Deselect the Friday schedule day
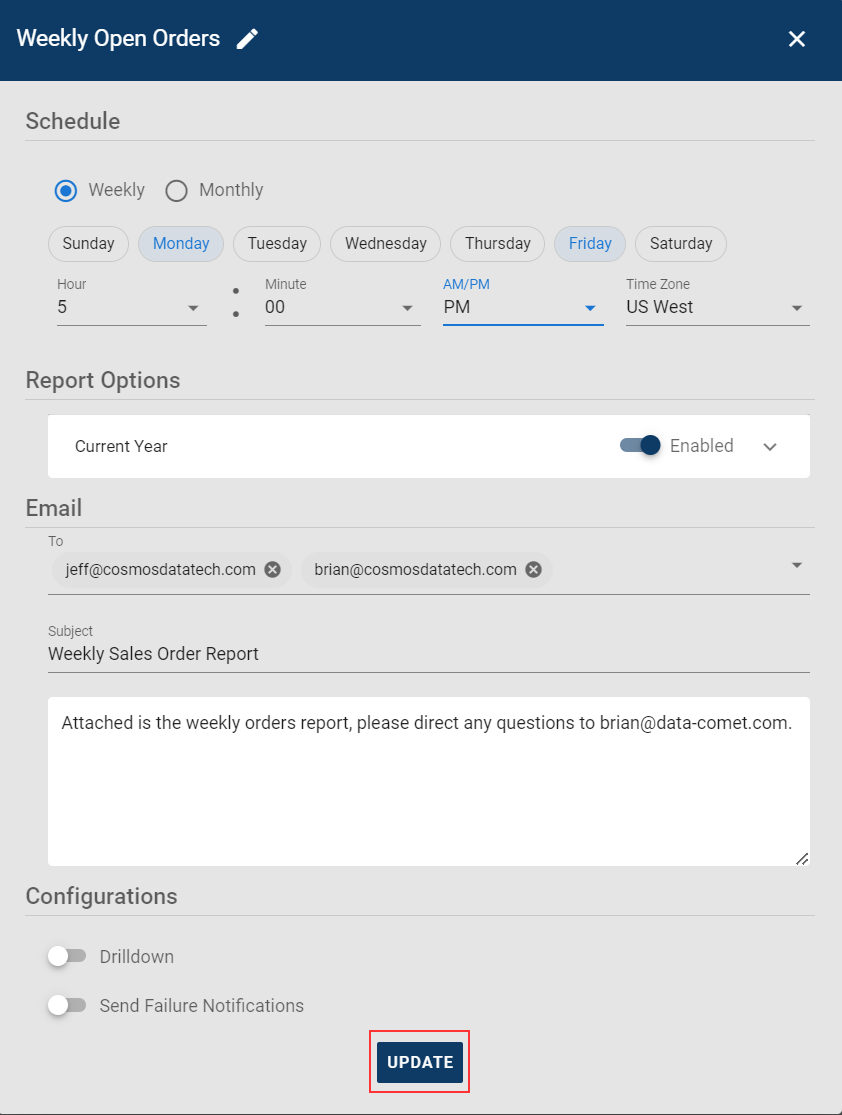This screenshot has width=842, height=1115. pyautogui.click(x=589, y=244)
